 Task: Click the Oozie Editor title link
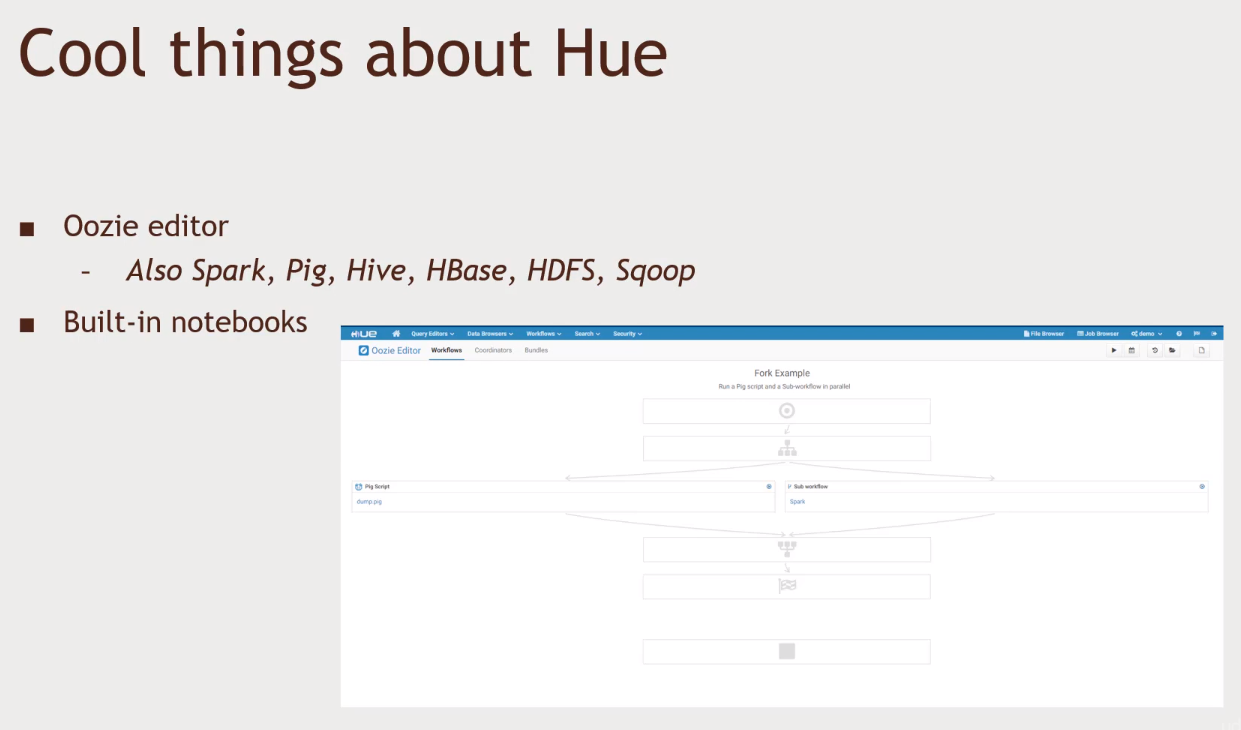(390, 351)
